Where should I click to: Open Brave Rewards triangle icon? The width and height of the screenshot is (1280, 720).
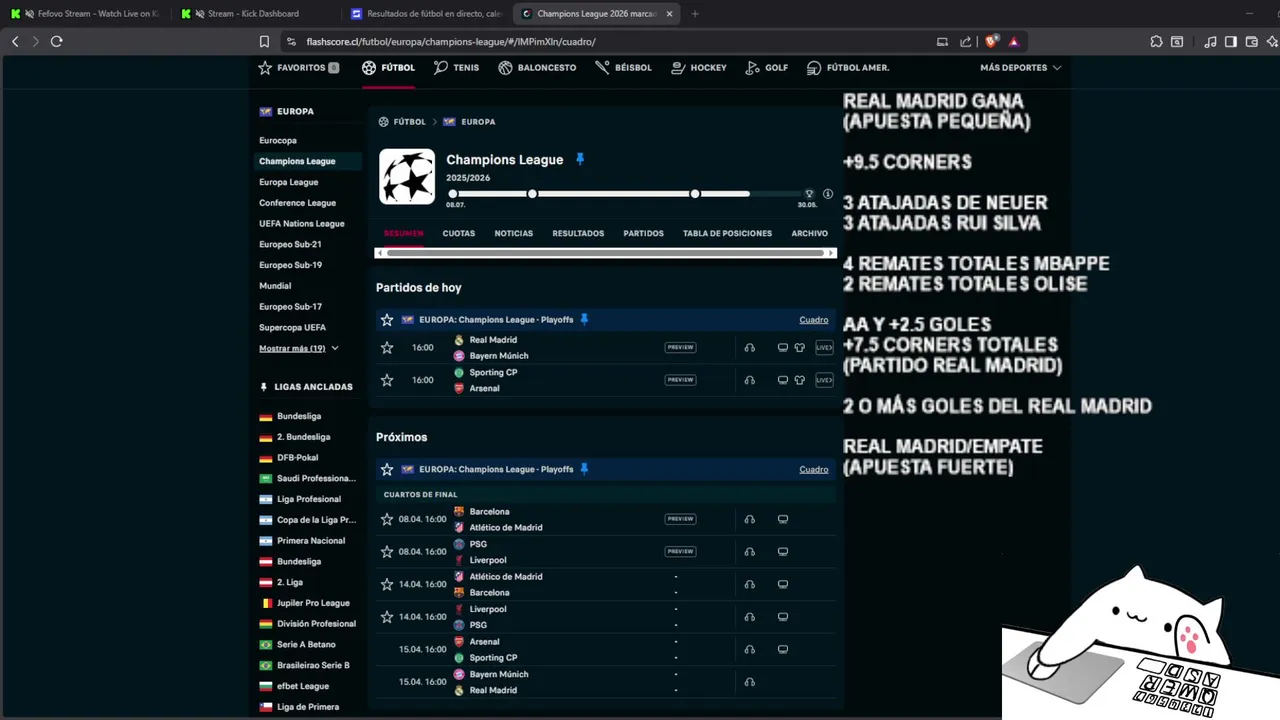(x=1013, y=41)
